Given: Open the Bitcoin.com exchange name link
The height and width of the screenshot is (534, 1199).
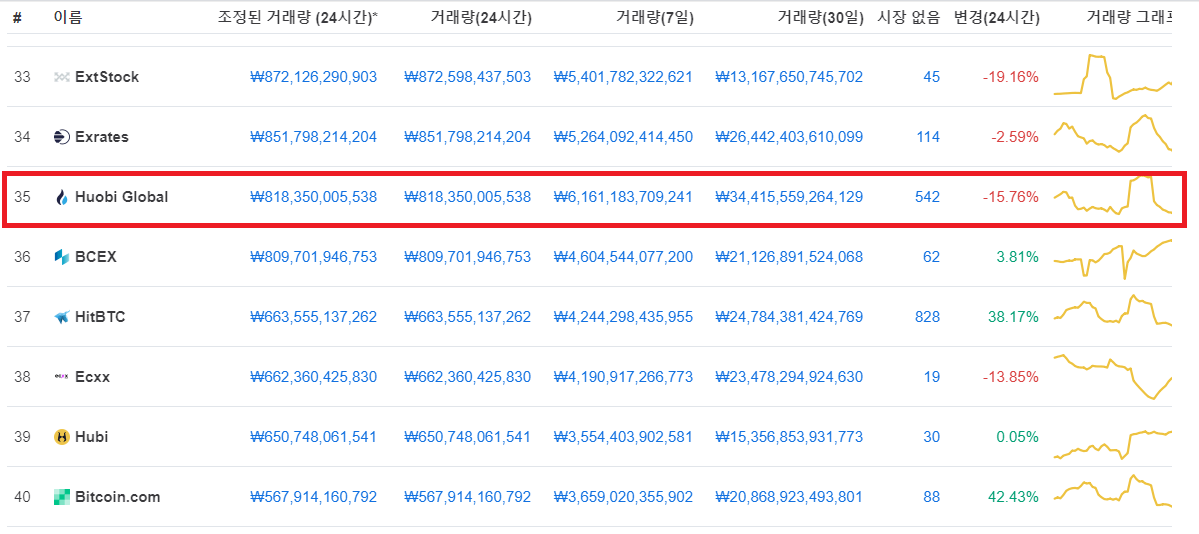Looking at the screenshot, I should (117, 497).
